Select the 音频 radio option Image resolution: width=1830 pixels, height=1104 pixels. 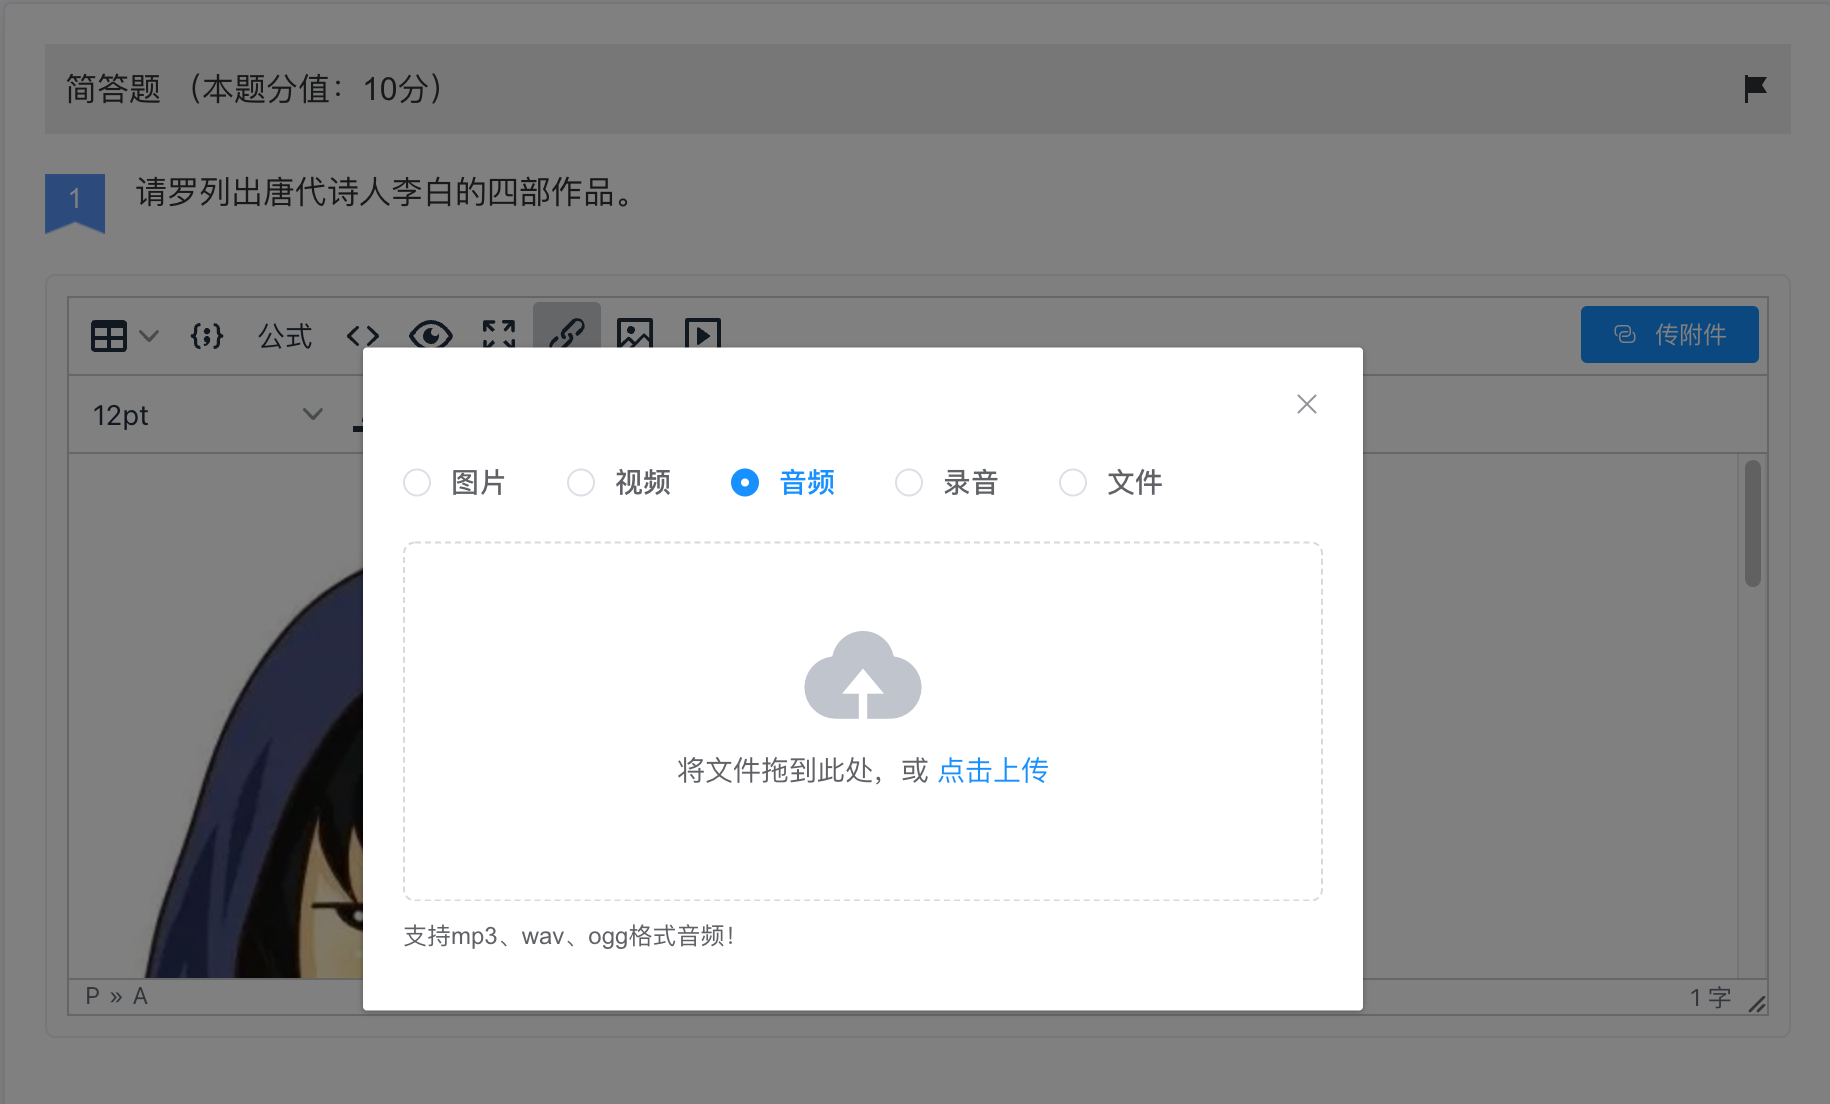783,483
